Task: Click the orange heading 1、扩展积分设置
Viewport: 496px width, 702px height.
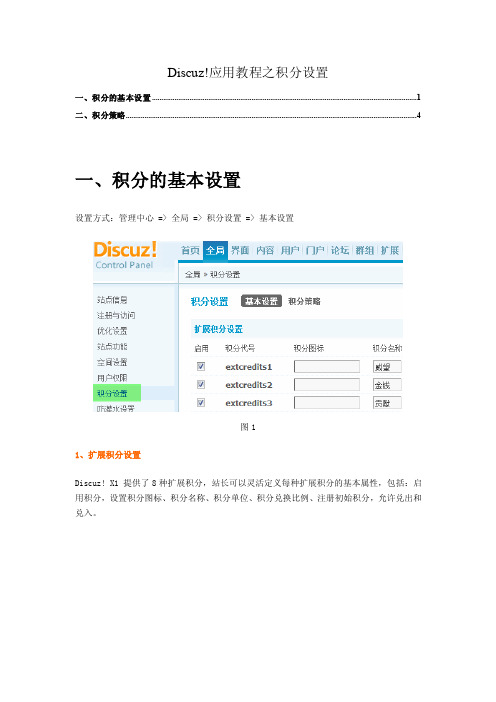Action: coord(108,455)
